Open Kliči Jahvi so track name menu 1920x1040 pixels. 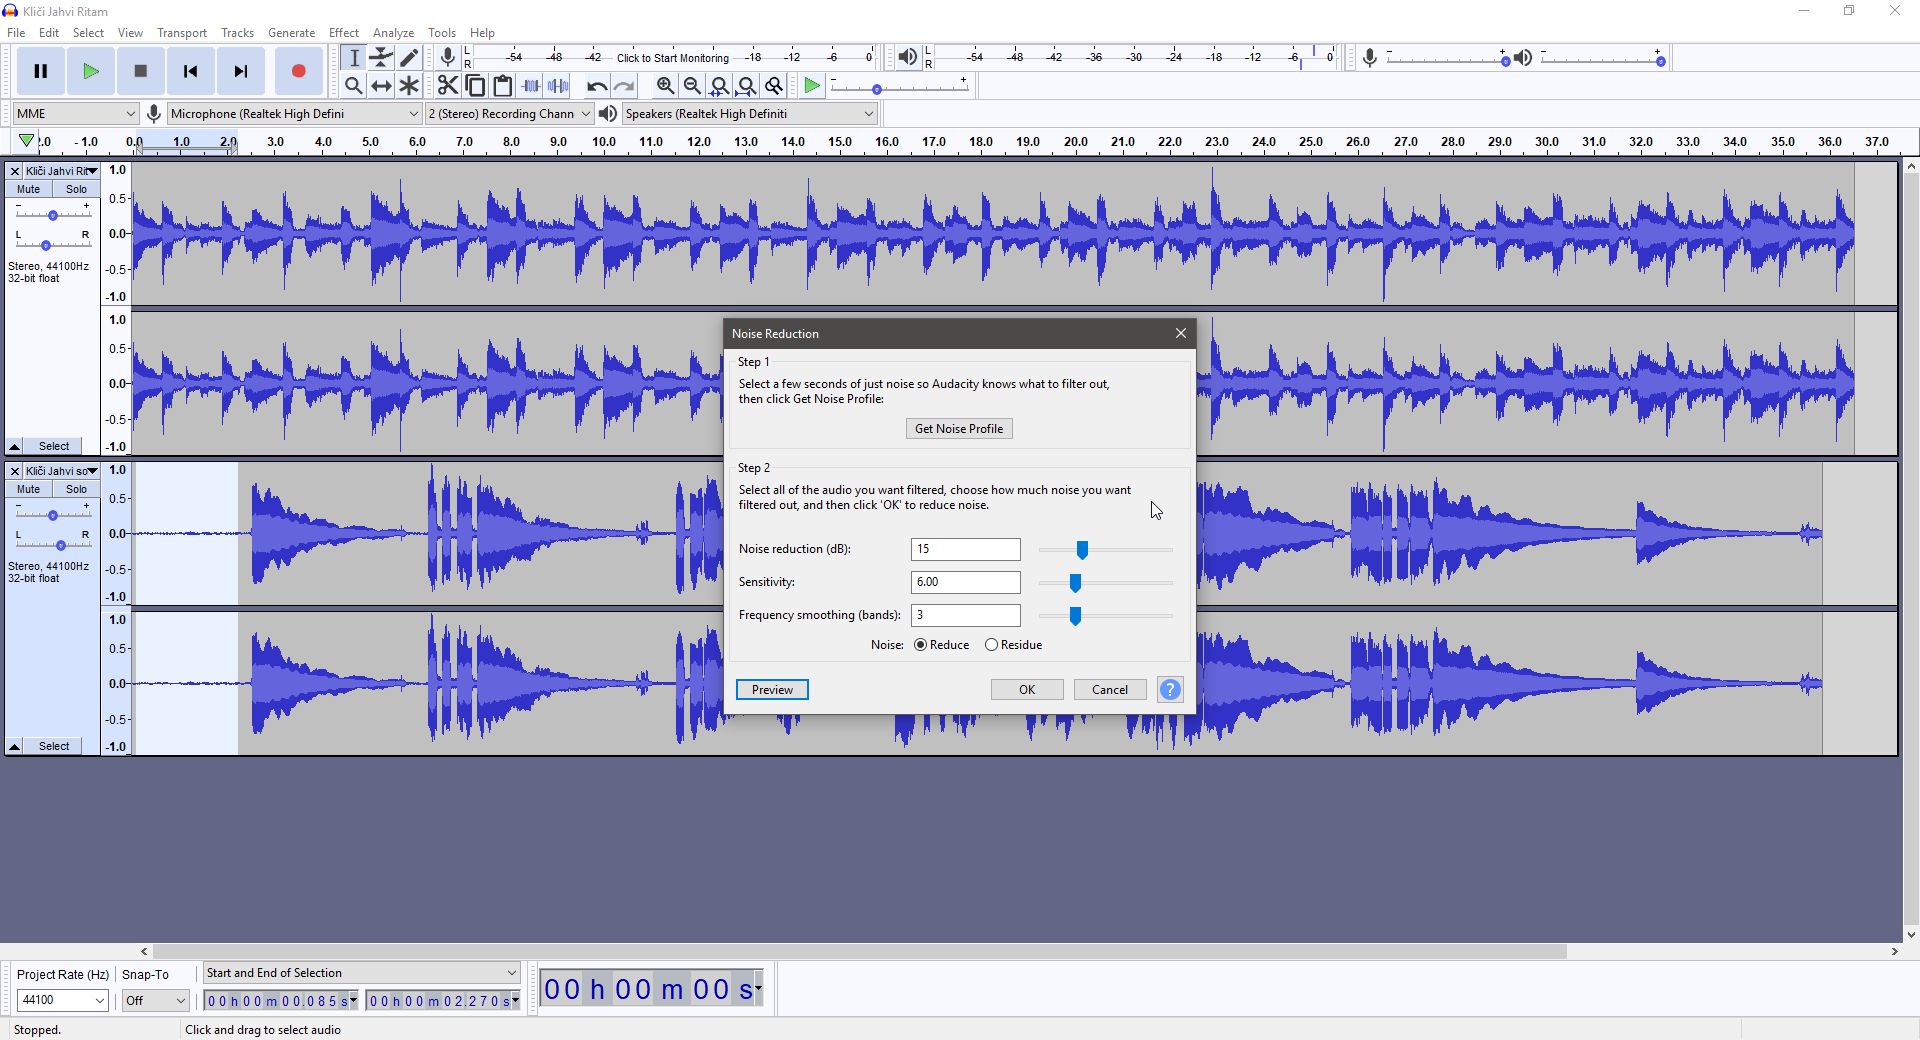tap(61, 471)
